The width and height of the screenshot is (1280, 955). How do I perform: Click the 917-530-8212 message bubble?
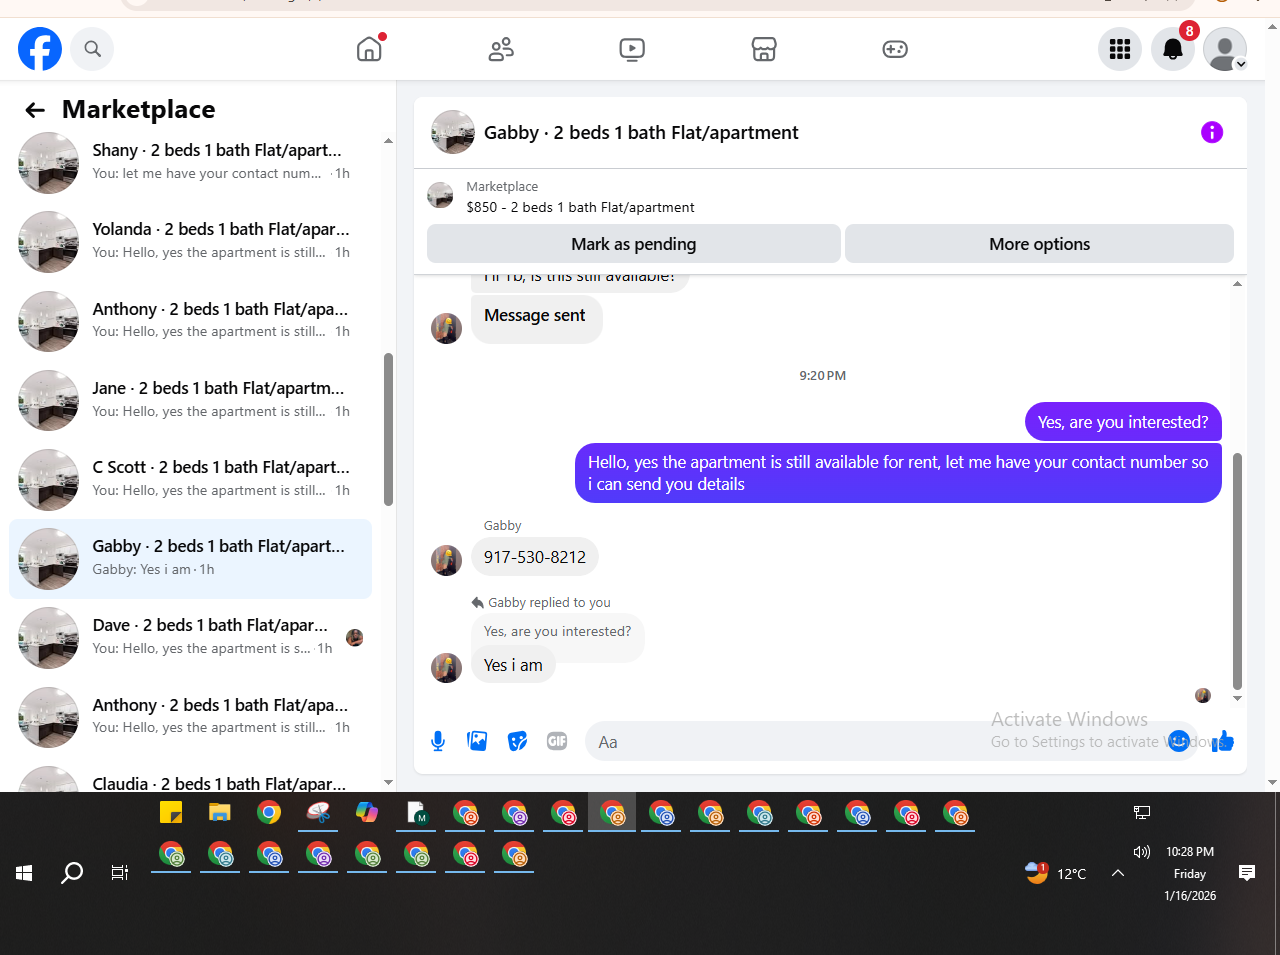(x=535, y=557)
